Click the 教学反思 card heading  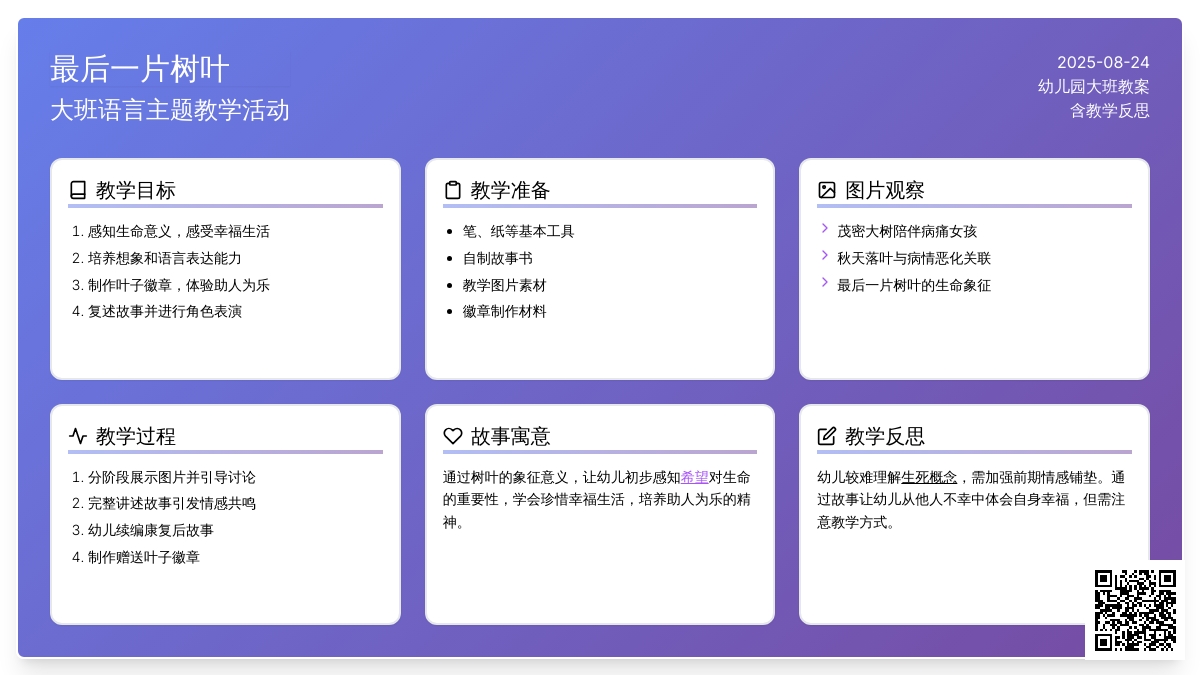[885, 436]
